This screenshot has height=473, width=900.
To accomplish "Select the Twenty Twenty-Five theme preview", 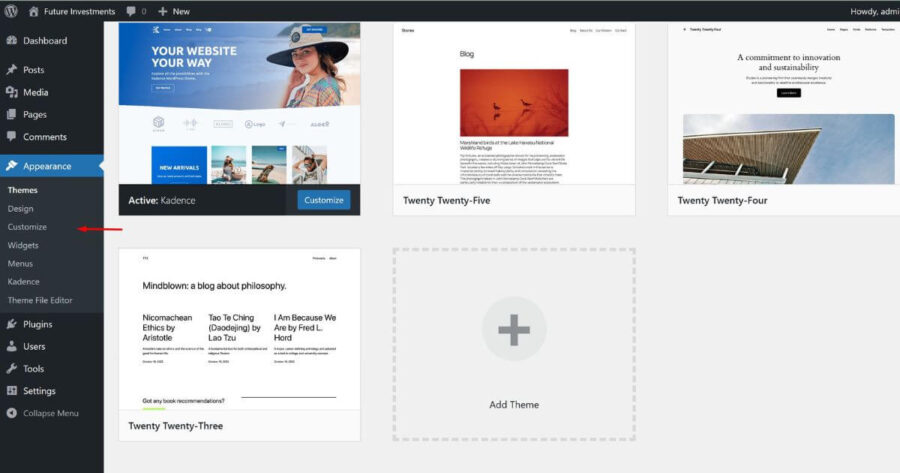I will tap(514, 103).
